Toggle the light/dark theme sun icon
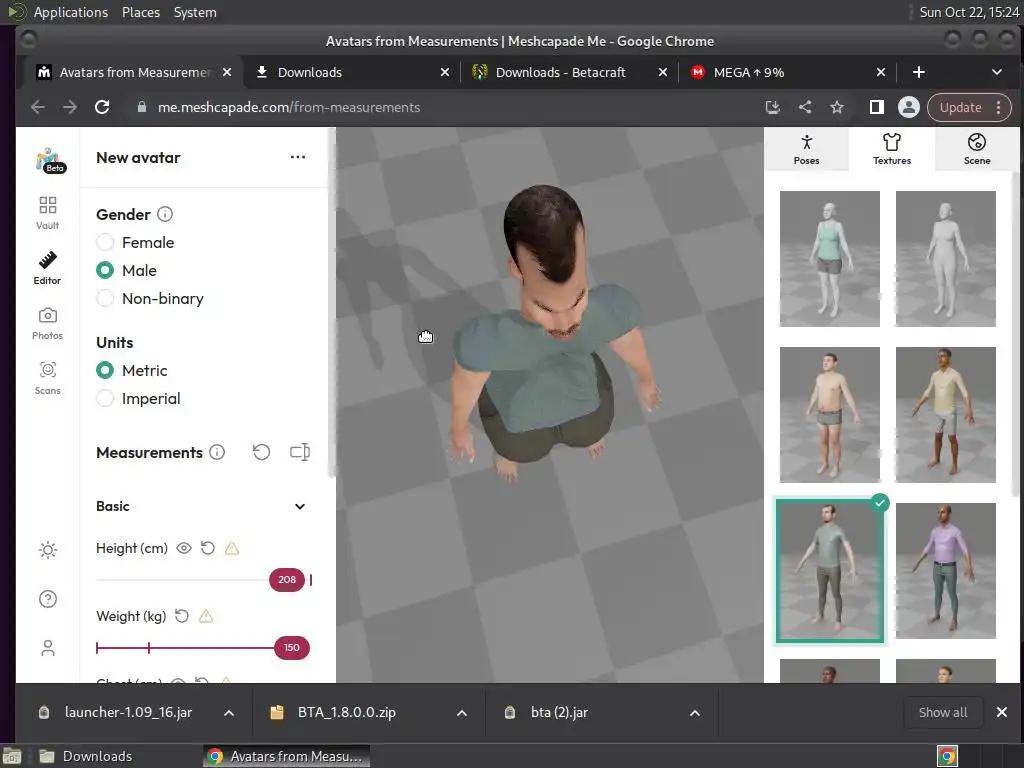 pyautogui.click(x=48, y=550)
